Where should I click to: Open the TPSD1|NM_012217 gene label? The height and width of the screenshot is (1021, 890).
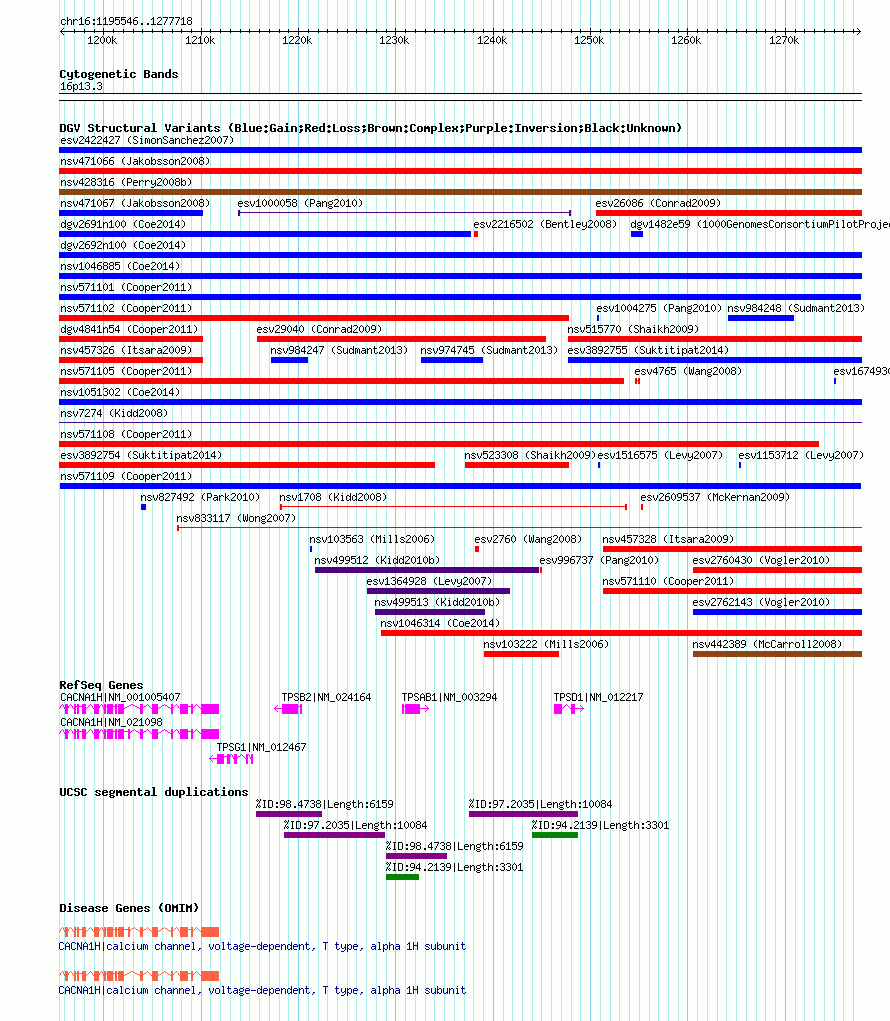coord(598,697)
